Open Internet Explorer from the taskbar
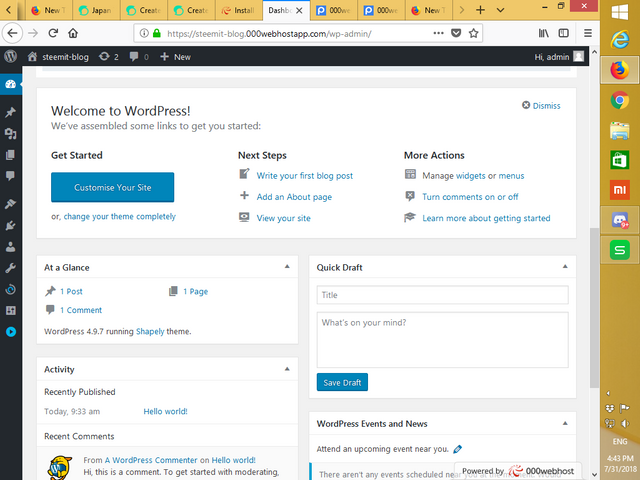 [620, 40]
